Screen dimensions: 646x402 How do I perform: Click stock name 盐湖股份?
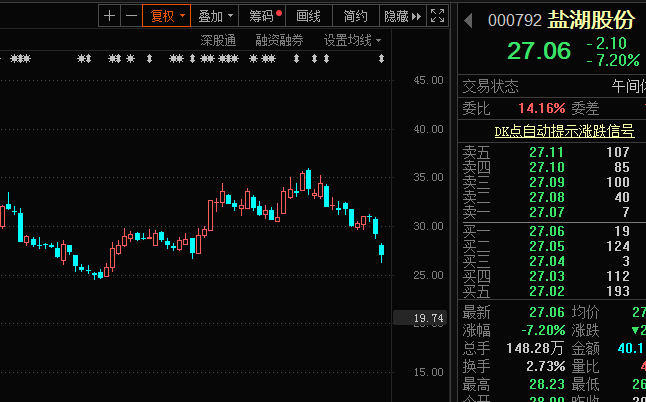pos(591,20)
